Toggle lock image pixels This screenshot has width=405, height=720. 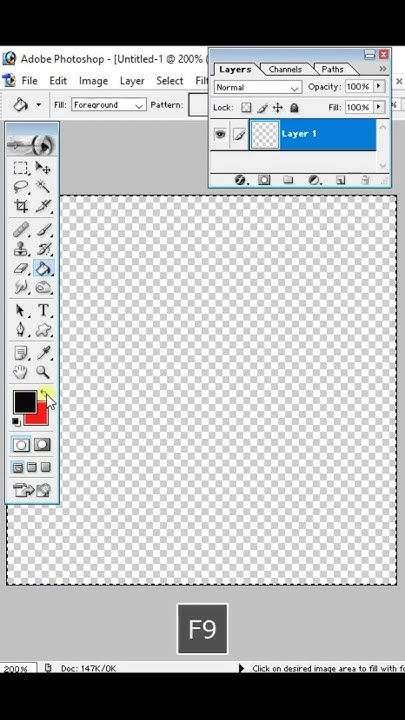click(x=262, y=108)
